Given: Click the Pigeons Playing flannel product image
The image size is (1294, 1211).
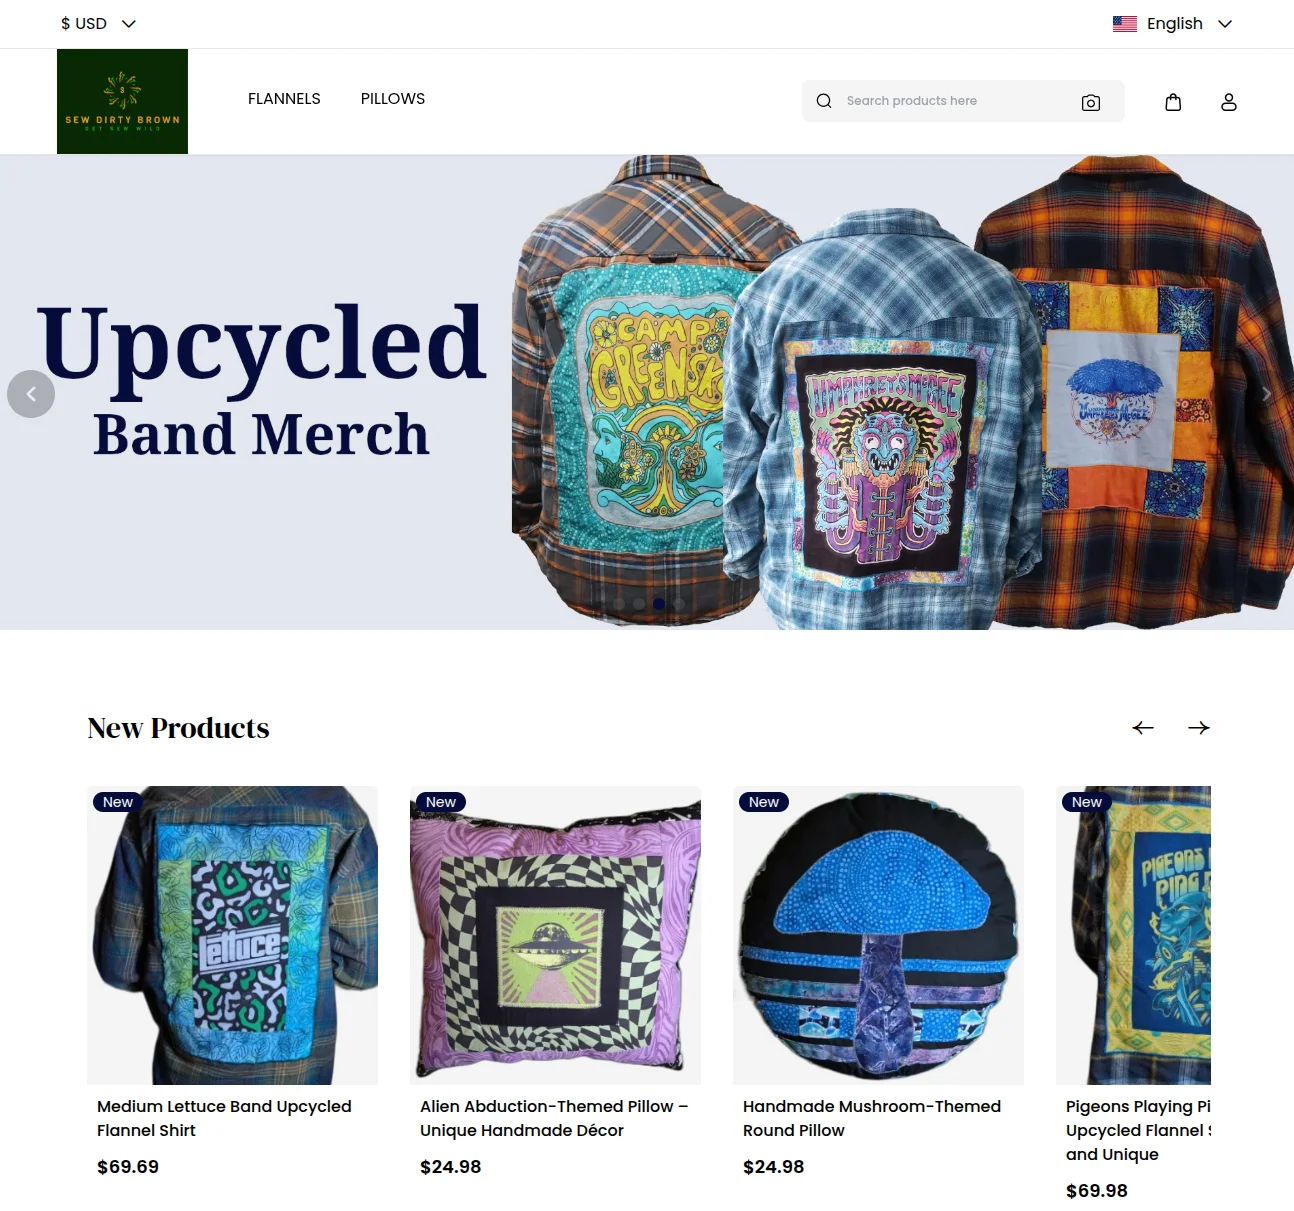Looking at the screenshot, I should point(1133,935).
